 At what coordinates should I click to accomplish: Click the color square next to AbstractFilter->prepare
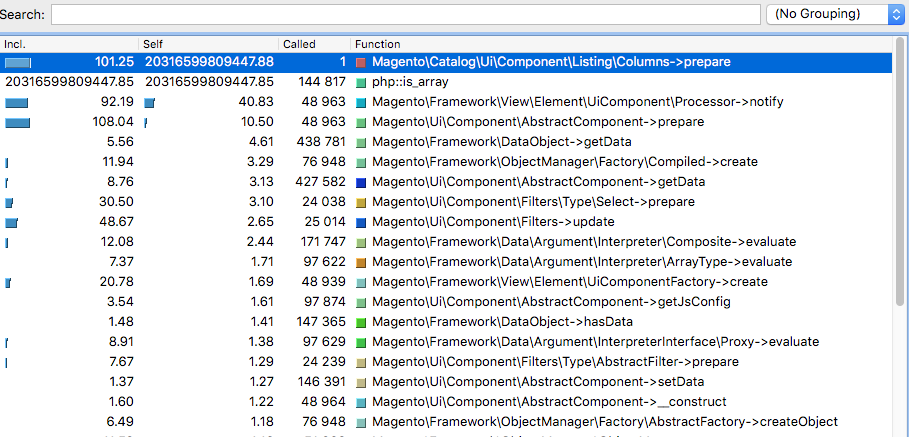click(x=362, y=362)
